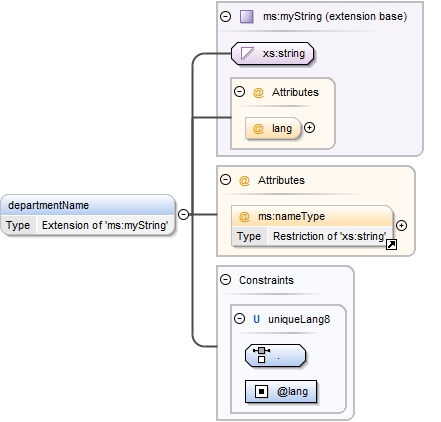Click the 'Attributes' heading inside ms:myString box
This screenshot has width=441, height=422.
click(x=295, y=92)
